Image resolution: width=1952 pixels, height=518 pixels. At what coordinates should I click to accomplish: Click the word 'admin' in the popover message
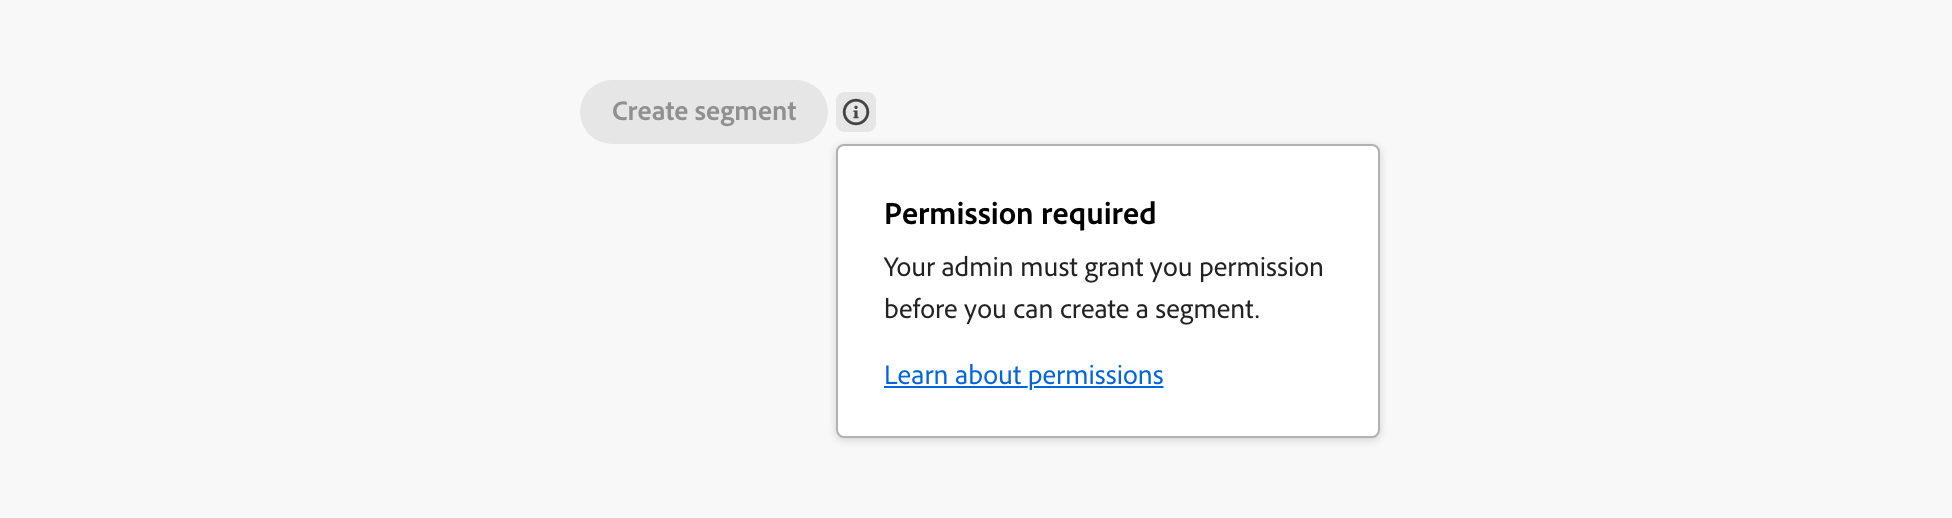coord(977,268)
